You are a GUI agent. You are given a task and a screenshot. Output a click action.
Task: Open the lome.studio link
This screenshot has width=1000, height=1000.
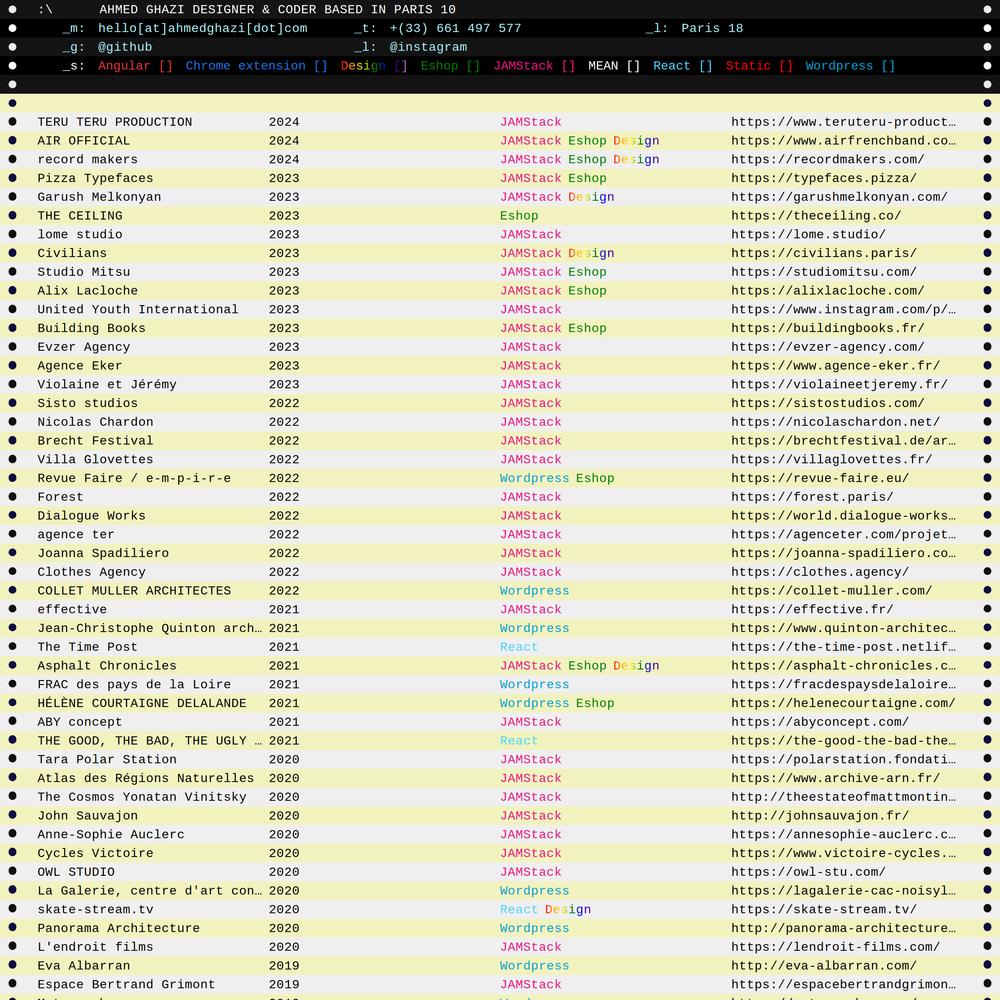(x=808, y=234)
